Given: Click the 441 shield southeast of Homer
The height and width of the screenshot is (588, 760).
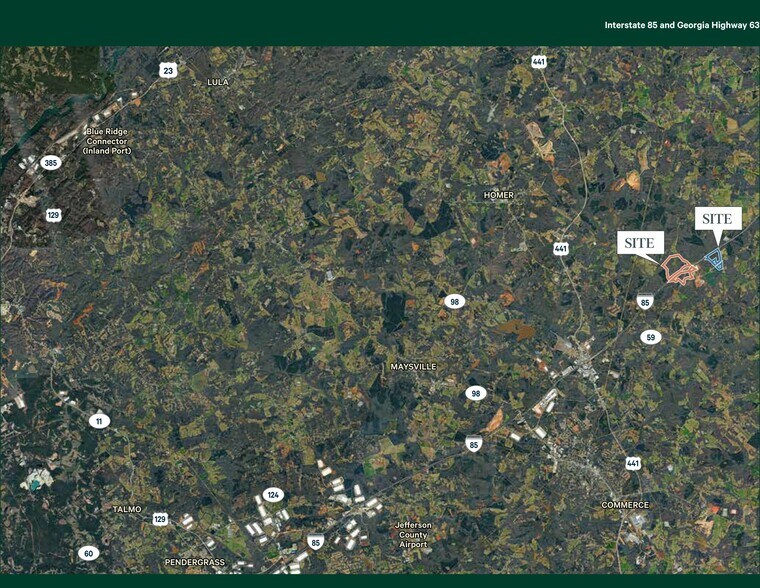Looking at the screenshot, I should 561,249.
